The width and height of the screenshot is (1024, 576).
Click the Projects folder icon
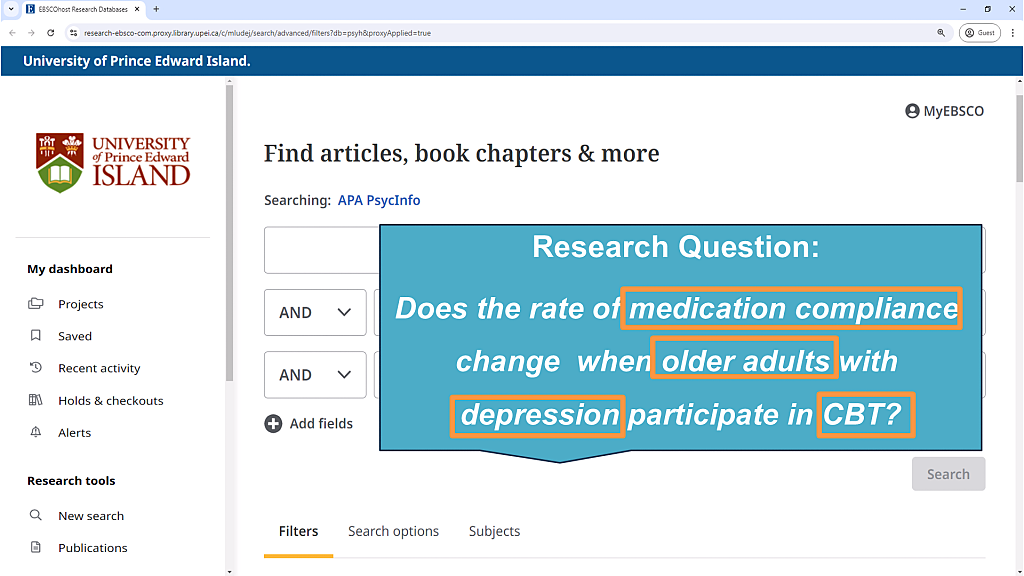tap(36, 304)
